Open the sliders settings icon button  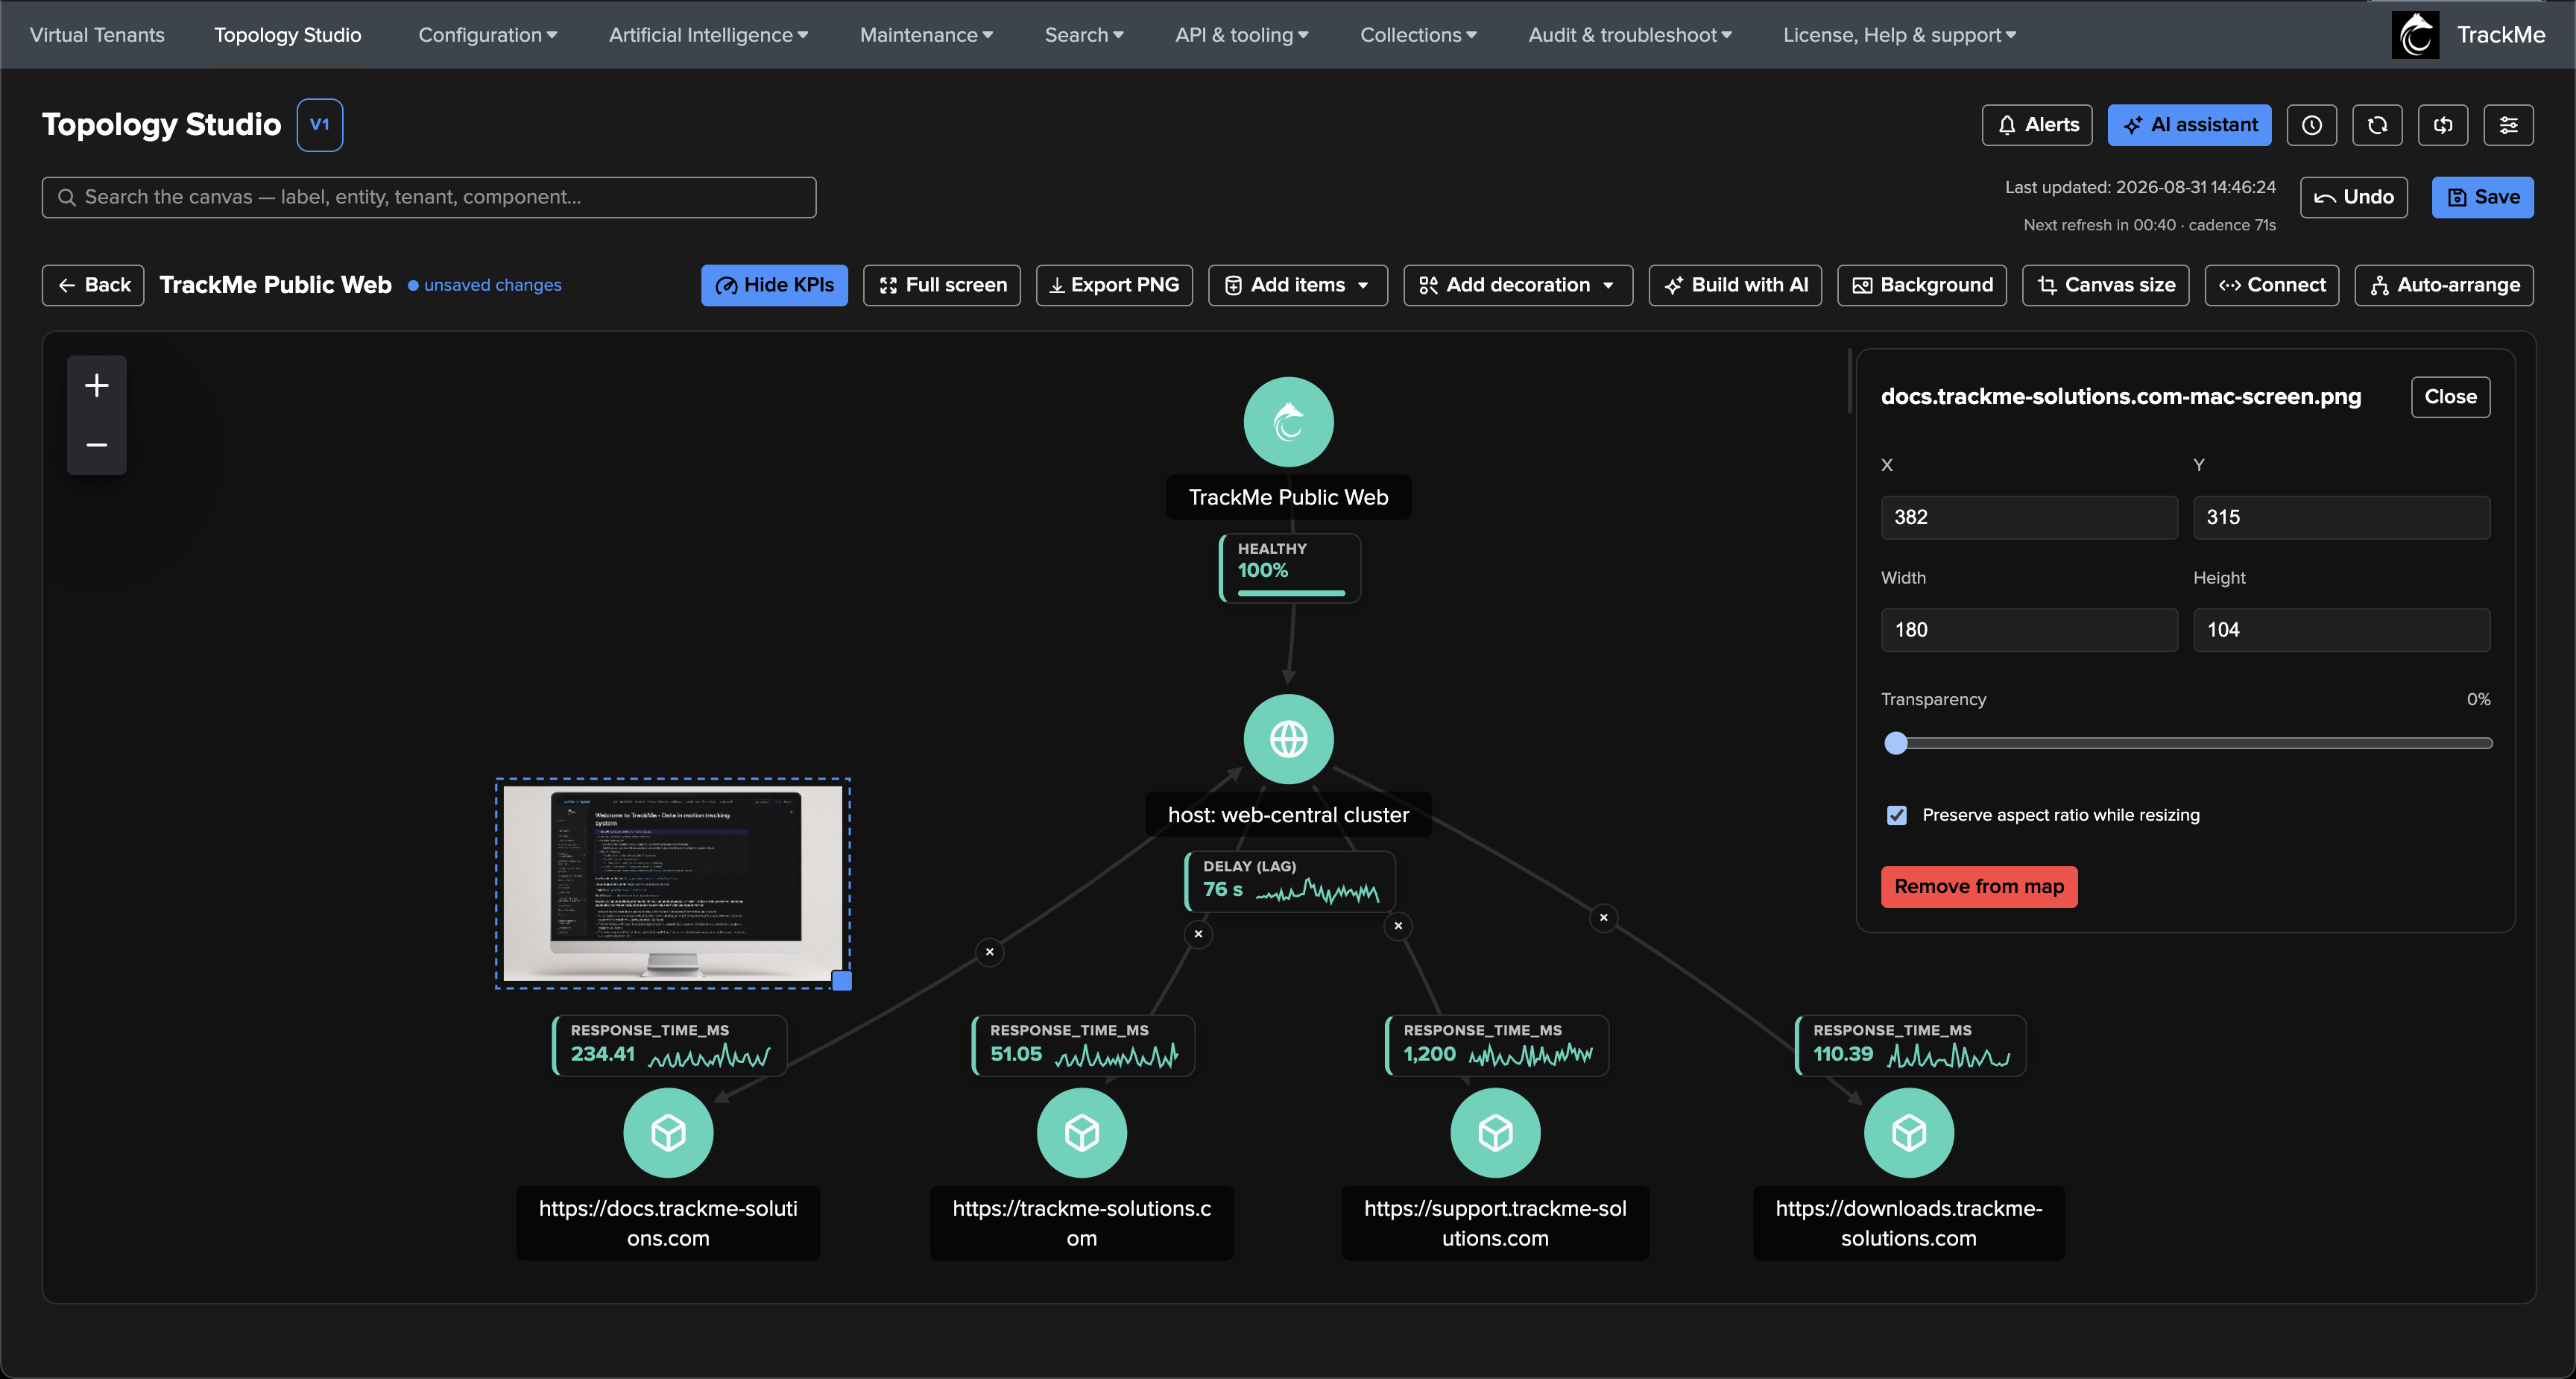point(2508,125)
